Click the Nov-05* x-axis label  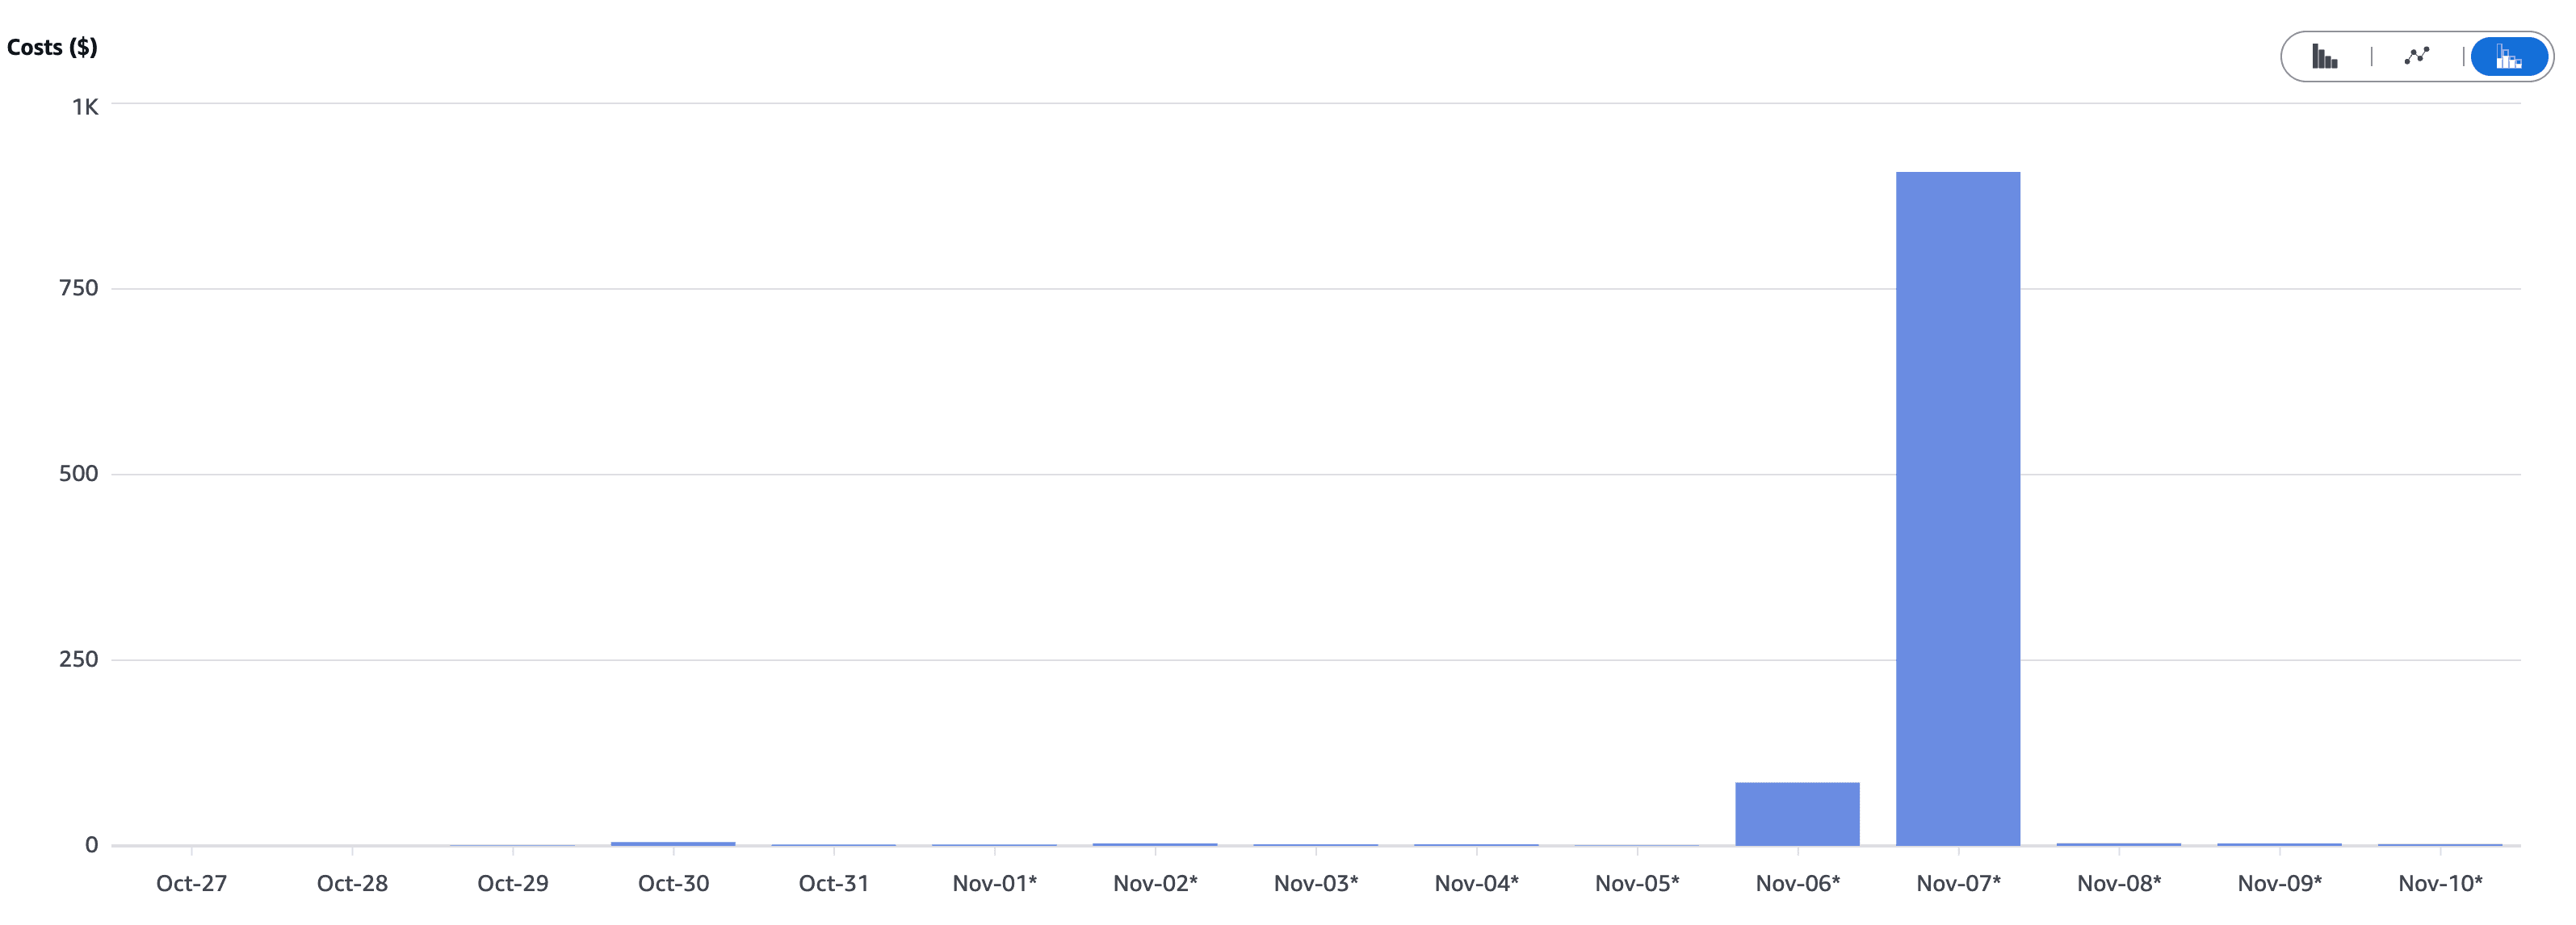click(1636, 883)
